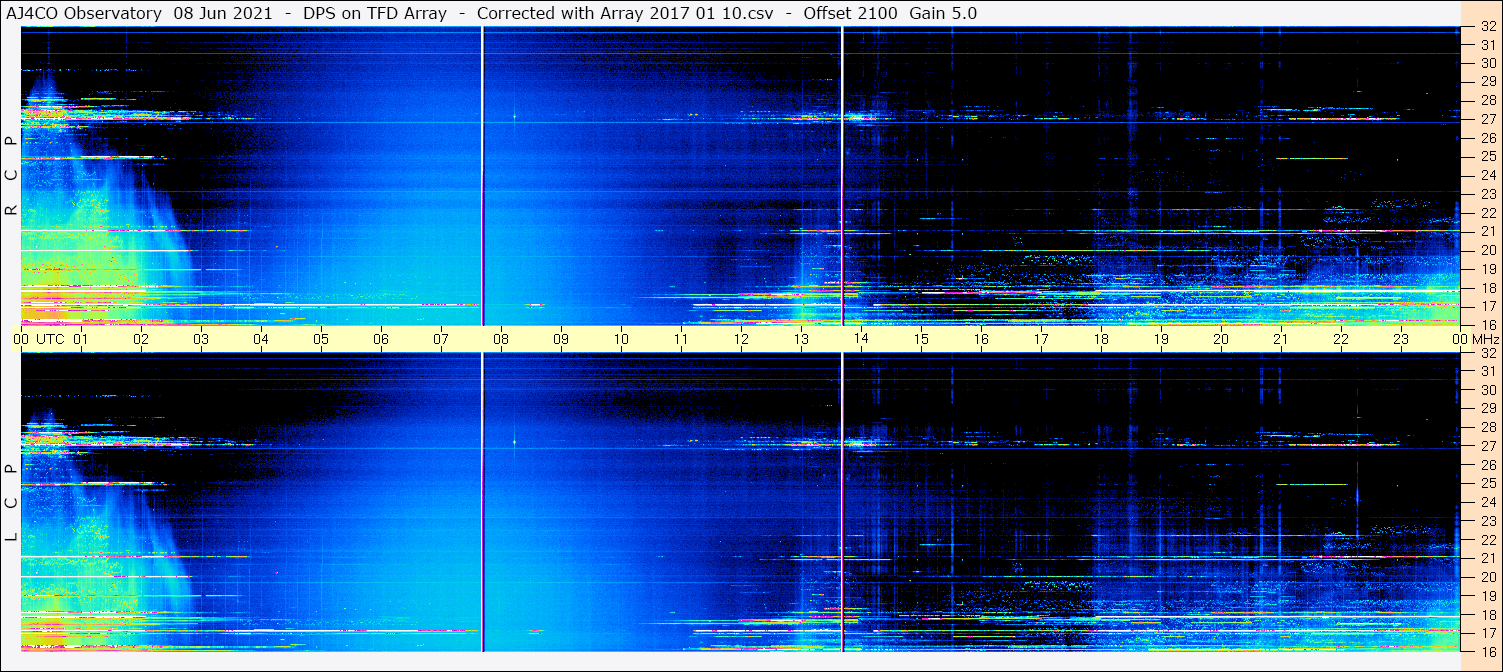The height and width of the screenshot is (672, 1503).
Task: Click the LCP panel label
Action: (11, 503)
